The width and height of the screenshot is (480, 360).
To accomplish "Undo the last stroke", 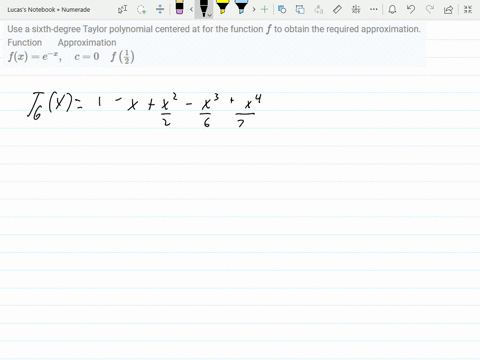I will click(x=411, y=9).
